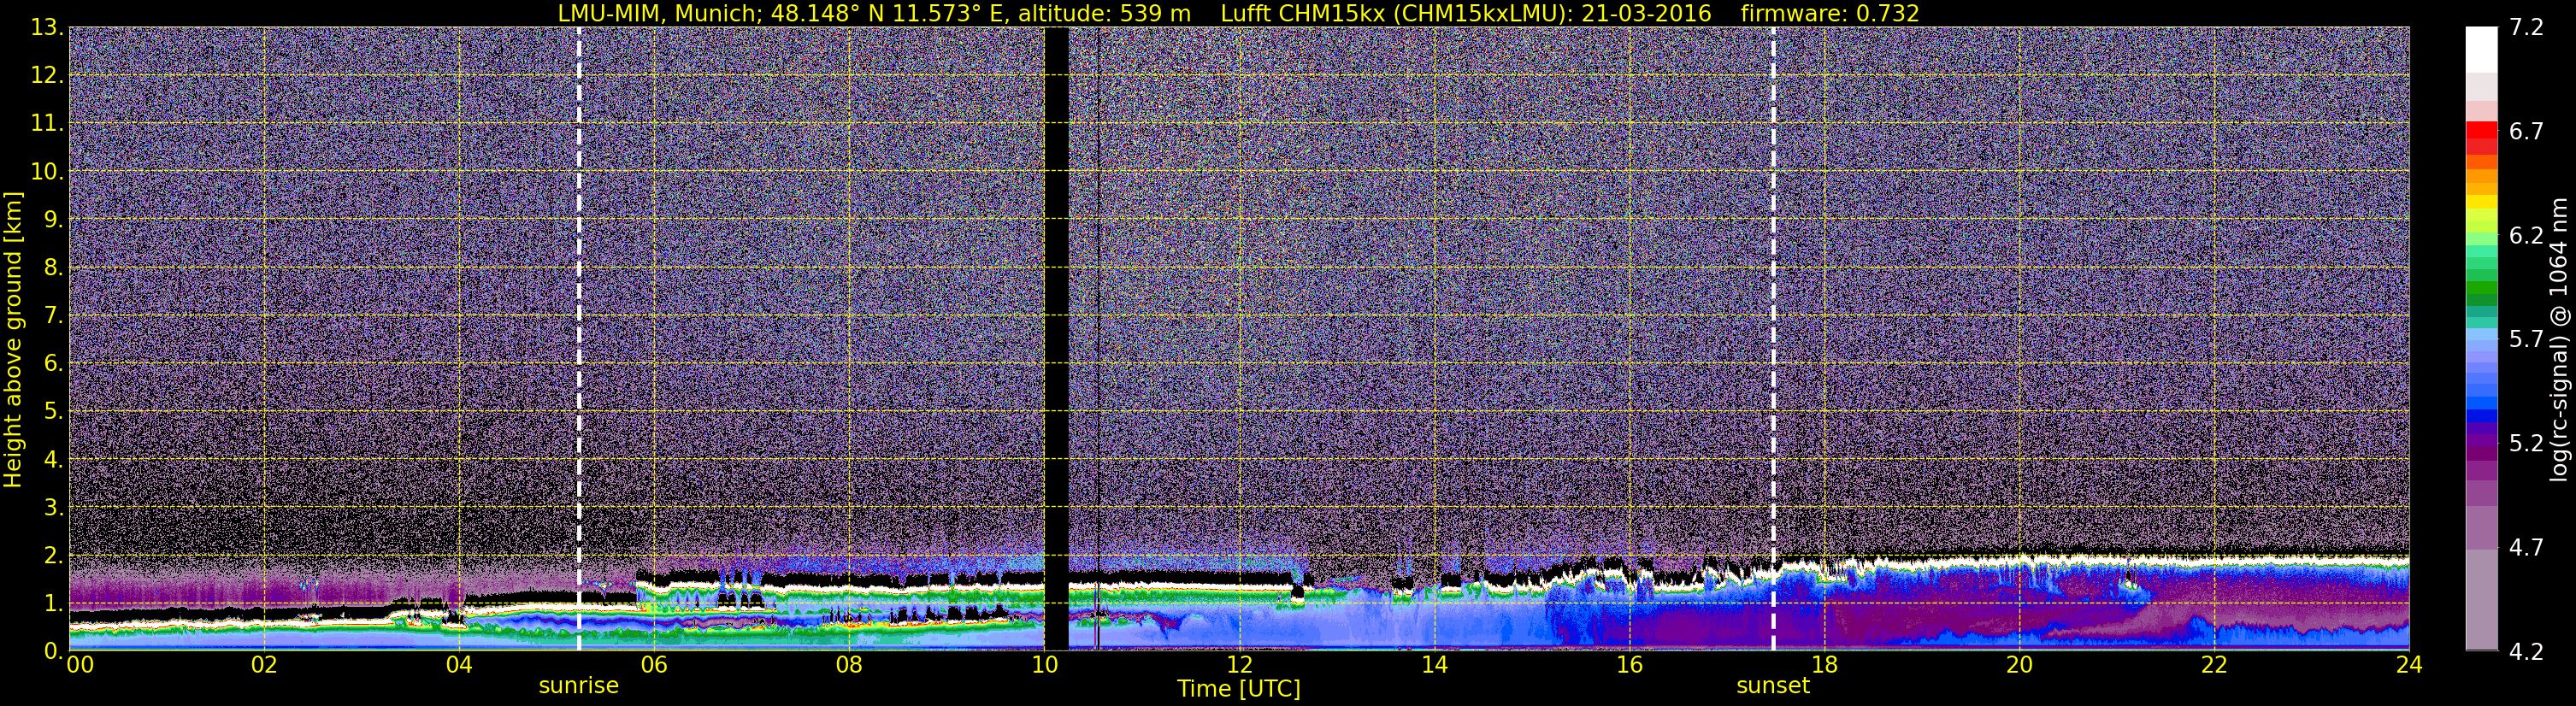This screenshot has width=2576, height=706.
Task: Click time axis tick '20'
Action: coord(2019,666)
